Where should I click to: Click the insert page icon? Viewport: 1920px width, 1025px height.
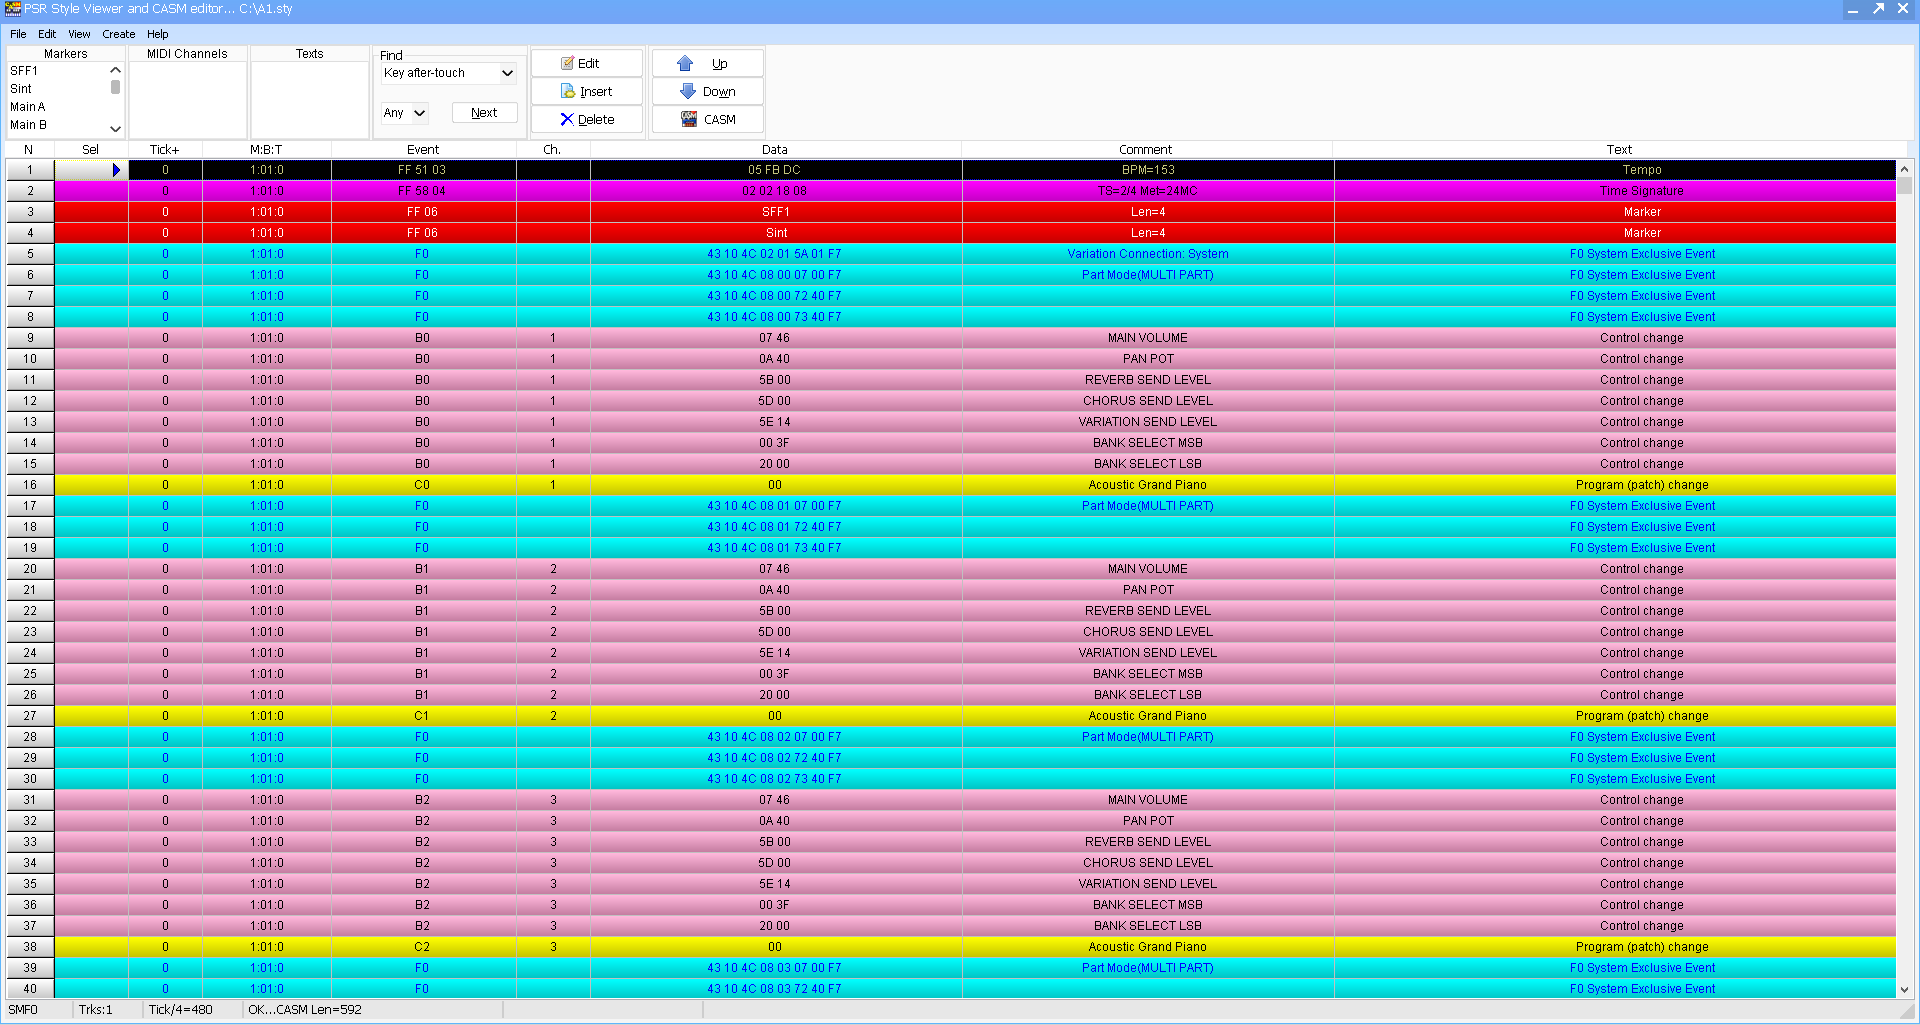(568, 91)
